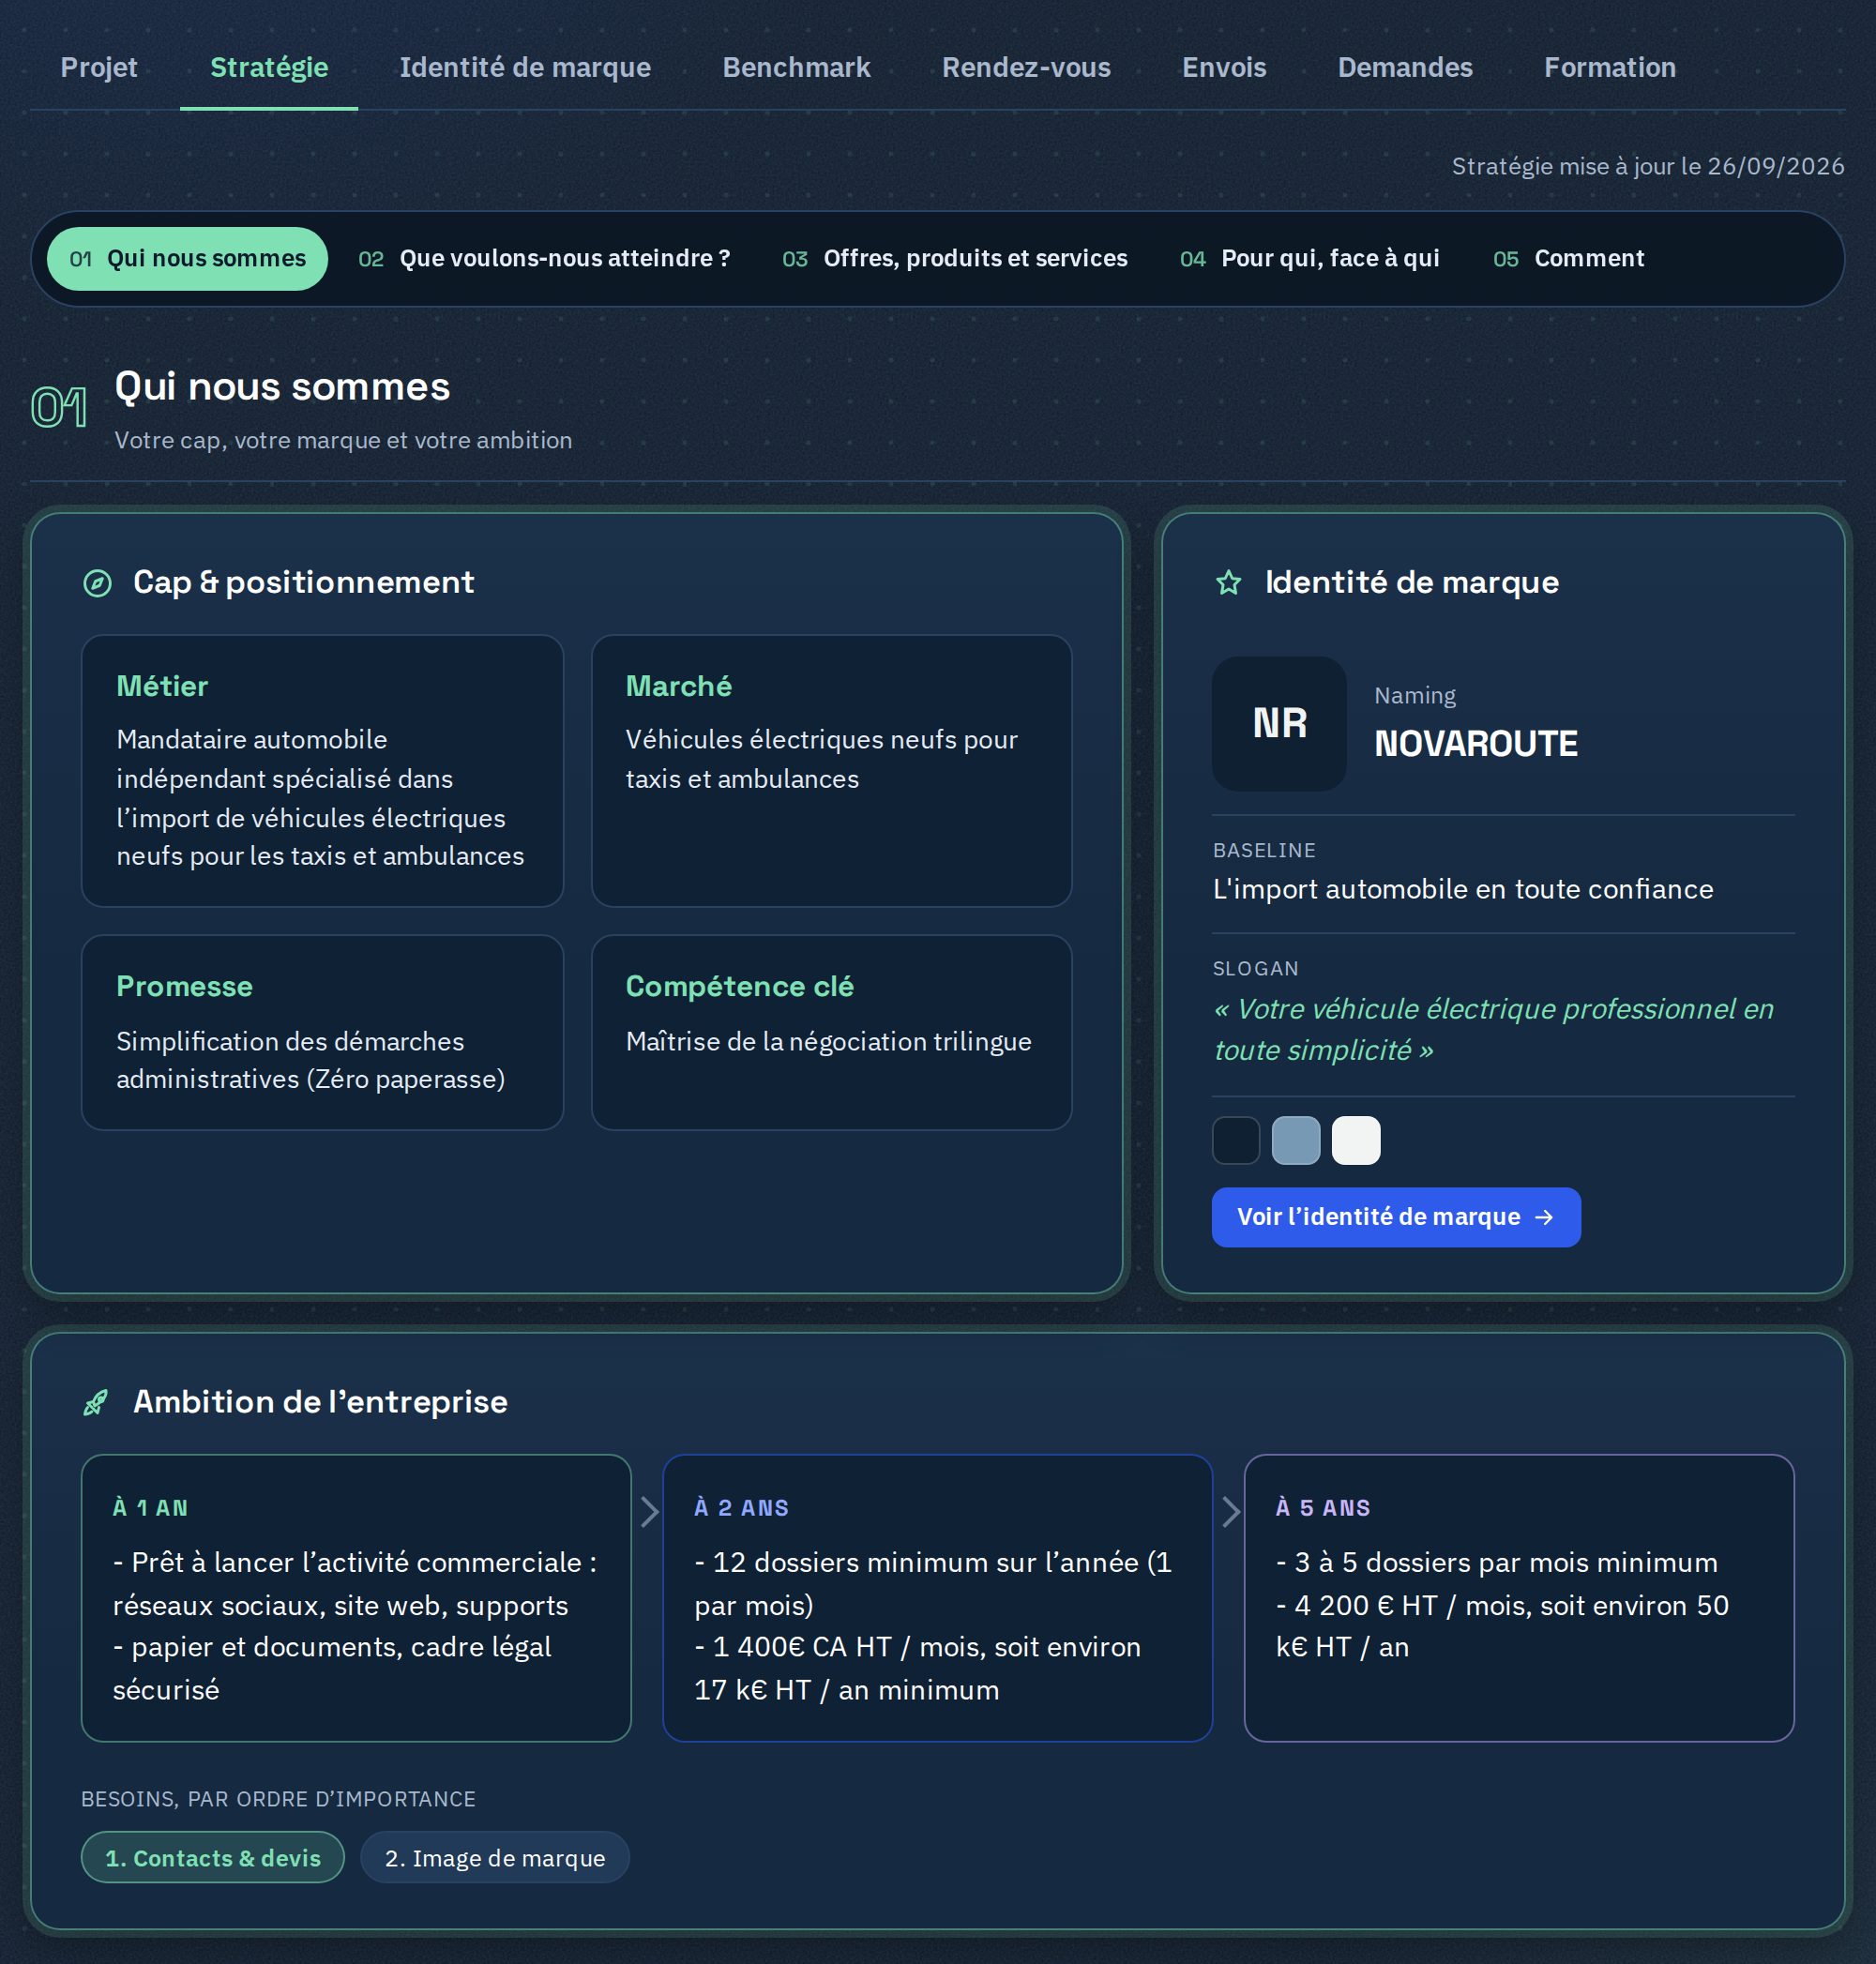
Task: Click the BESOINS, PAR ORDRE D'IMPORTANCE label
Action: [278, 1799]
